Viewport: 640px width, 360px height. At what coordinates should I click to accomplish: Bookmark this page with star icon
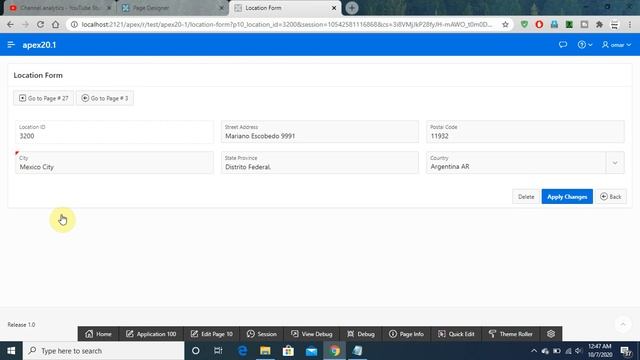point(505,24)
